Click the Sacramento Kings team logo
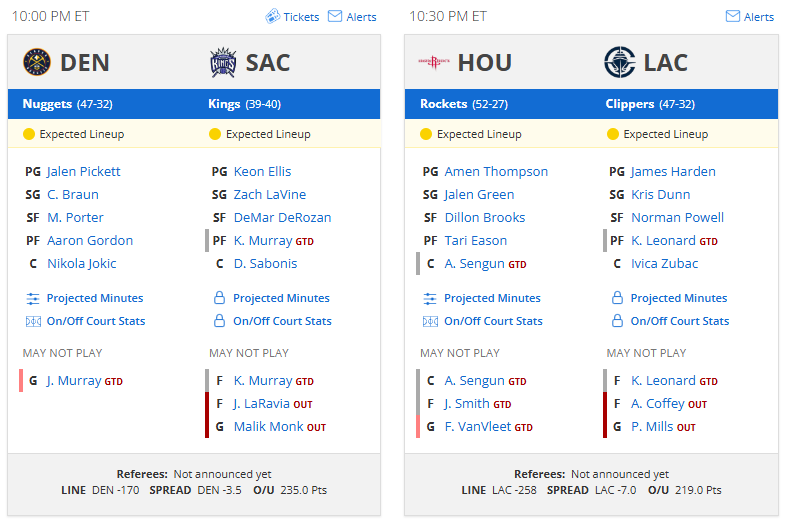Viewport: 789px width, 522px height. 223,62
